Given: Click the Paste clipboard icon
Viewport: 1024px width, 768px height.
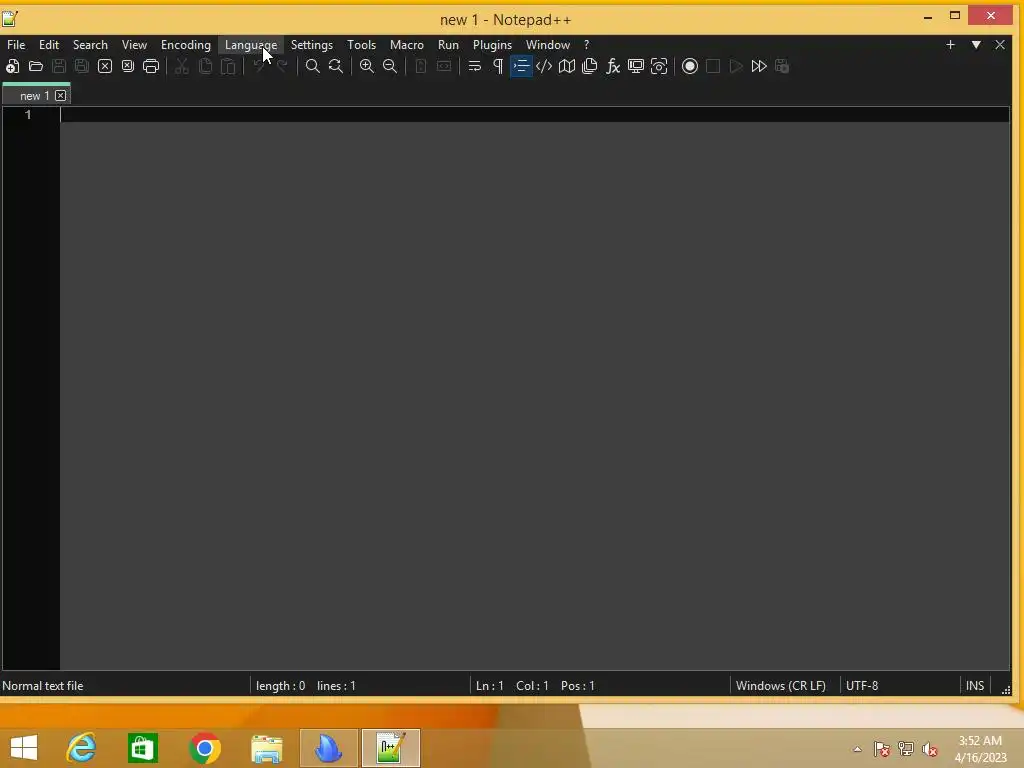Looking at the screenshot, I should pyautogui.click(x=228, y=66).
